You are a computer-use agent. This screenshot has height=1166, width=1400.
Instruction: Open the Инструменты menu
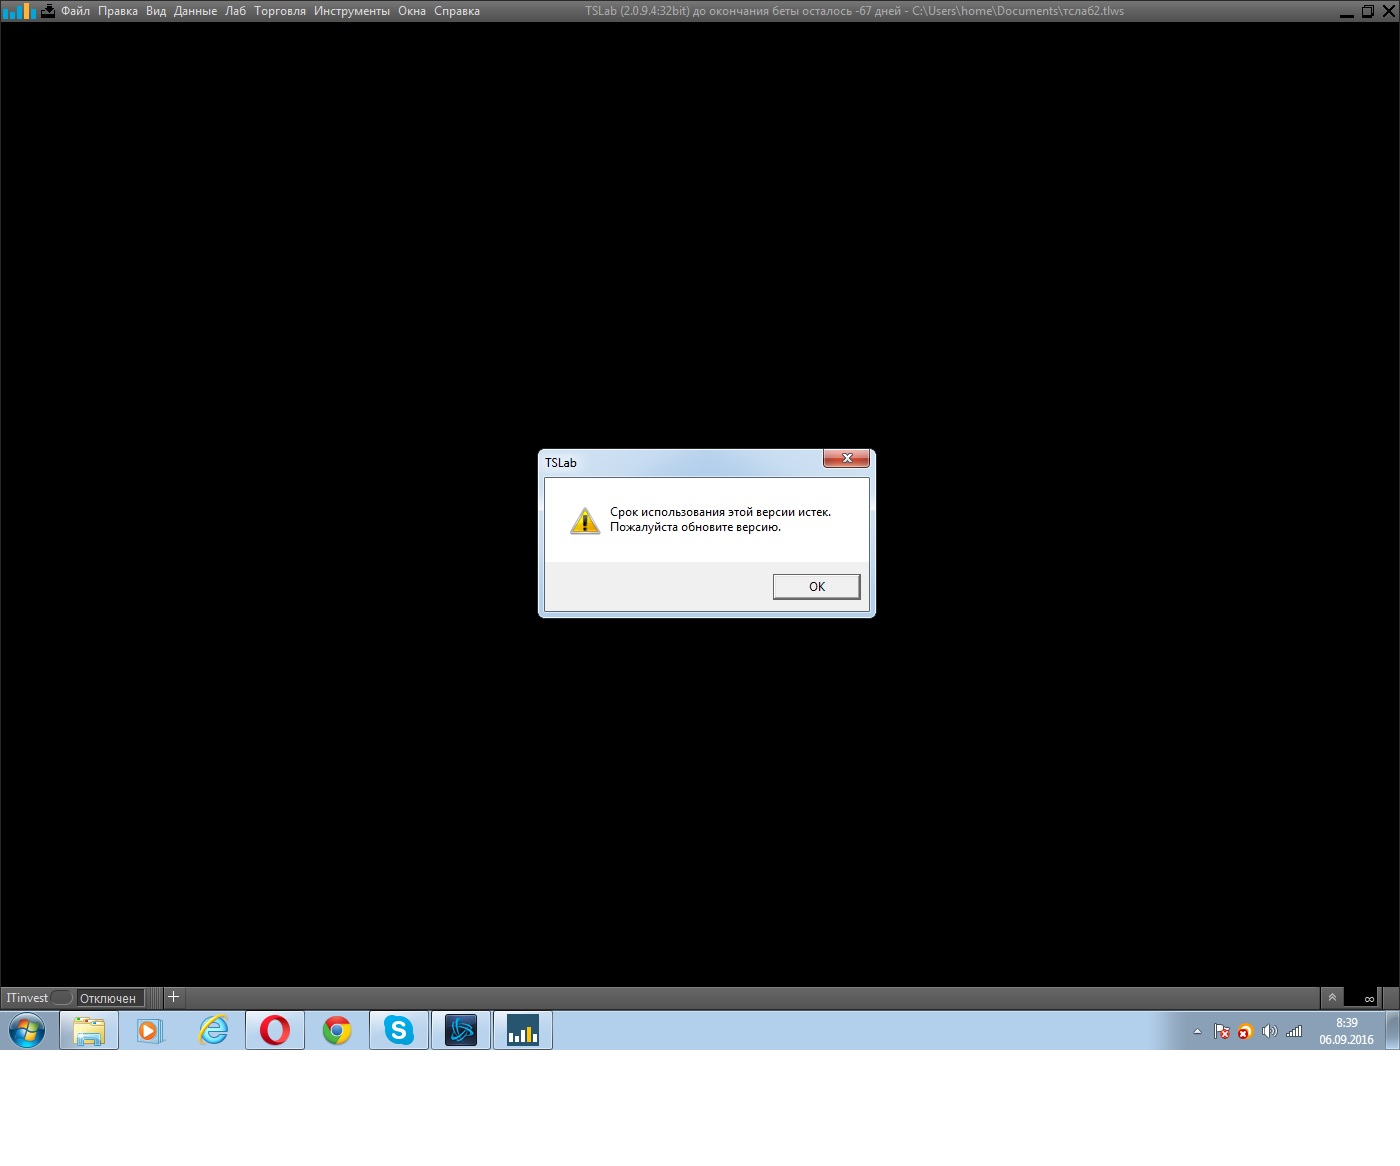352,11
